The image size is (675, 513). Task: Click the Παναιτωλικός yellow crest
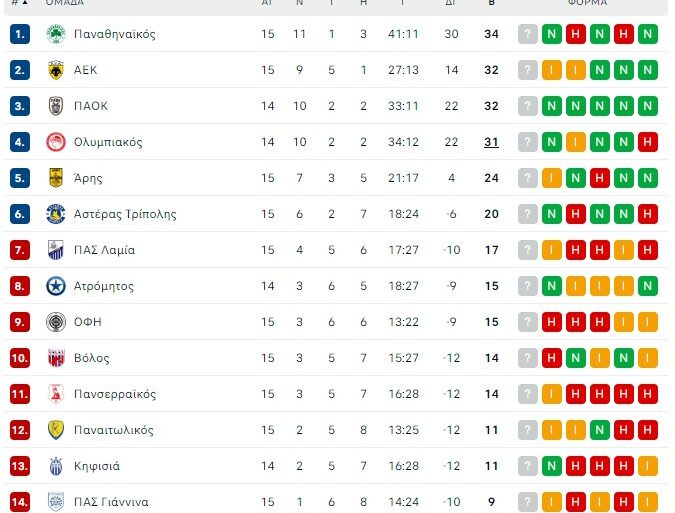55,430
